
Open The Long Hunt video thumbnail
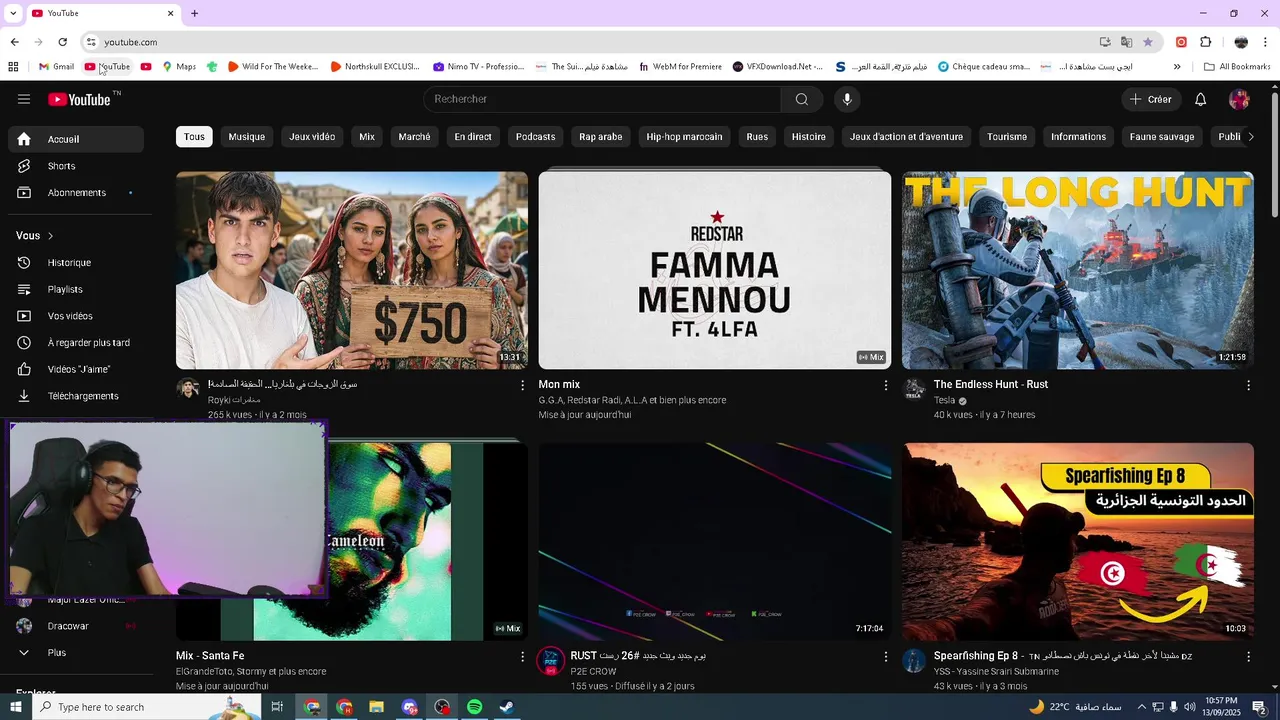pyautogui.click(x=1078, y=270)
